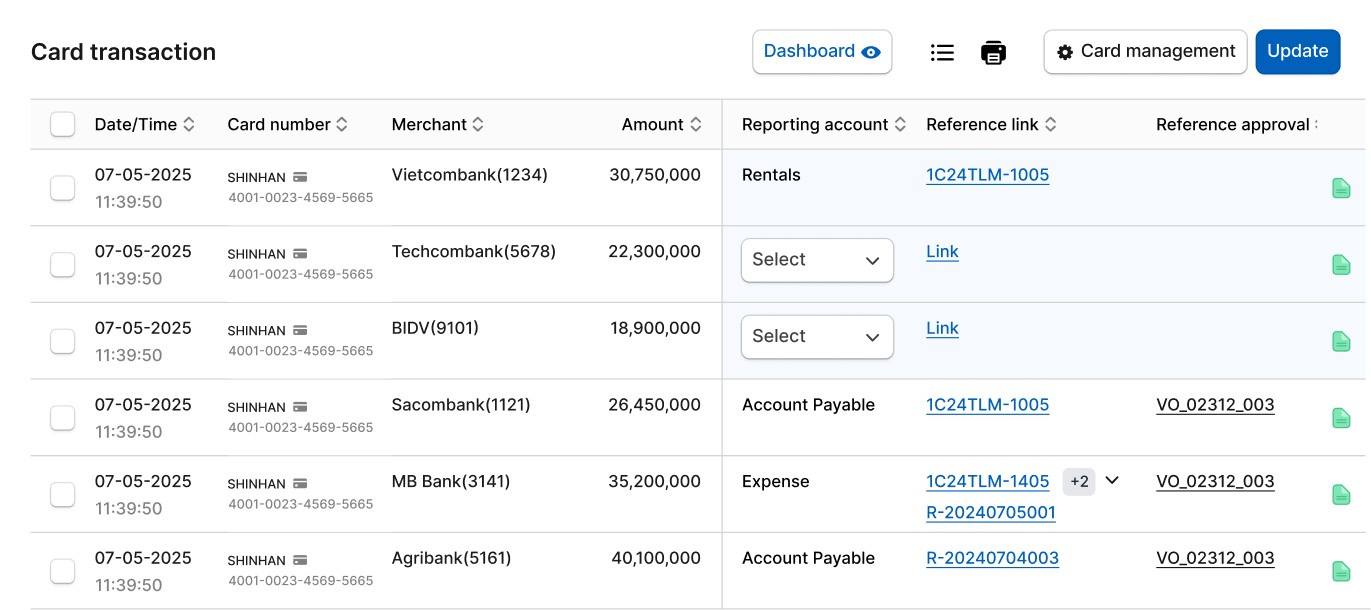This screenshot has width=1371, height=610.
Task: Open the R-20240704003 reference link
Action: click(992, 558)
